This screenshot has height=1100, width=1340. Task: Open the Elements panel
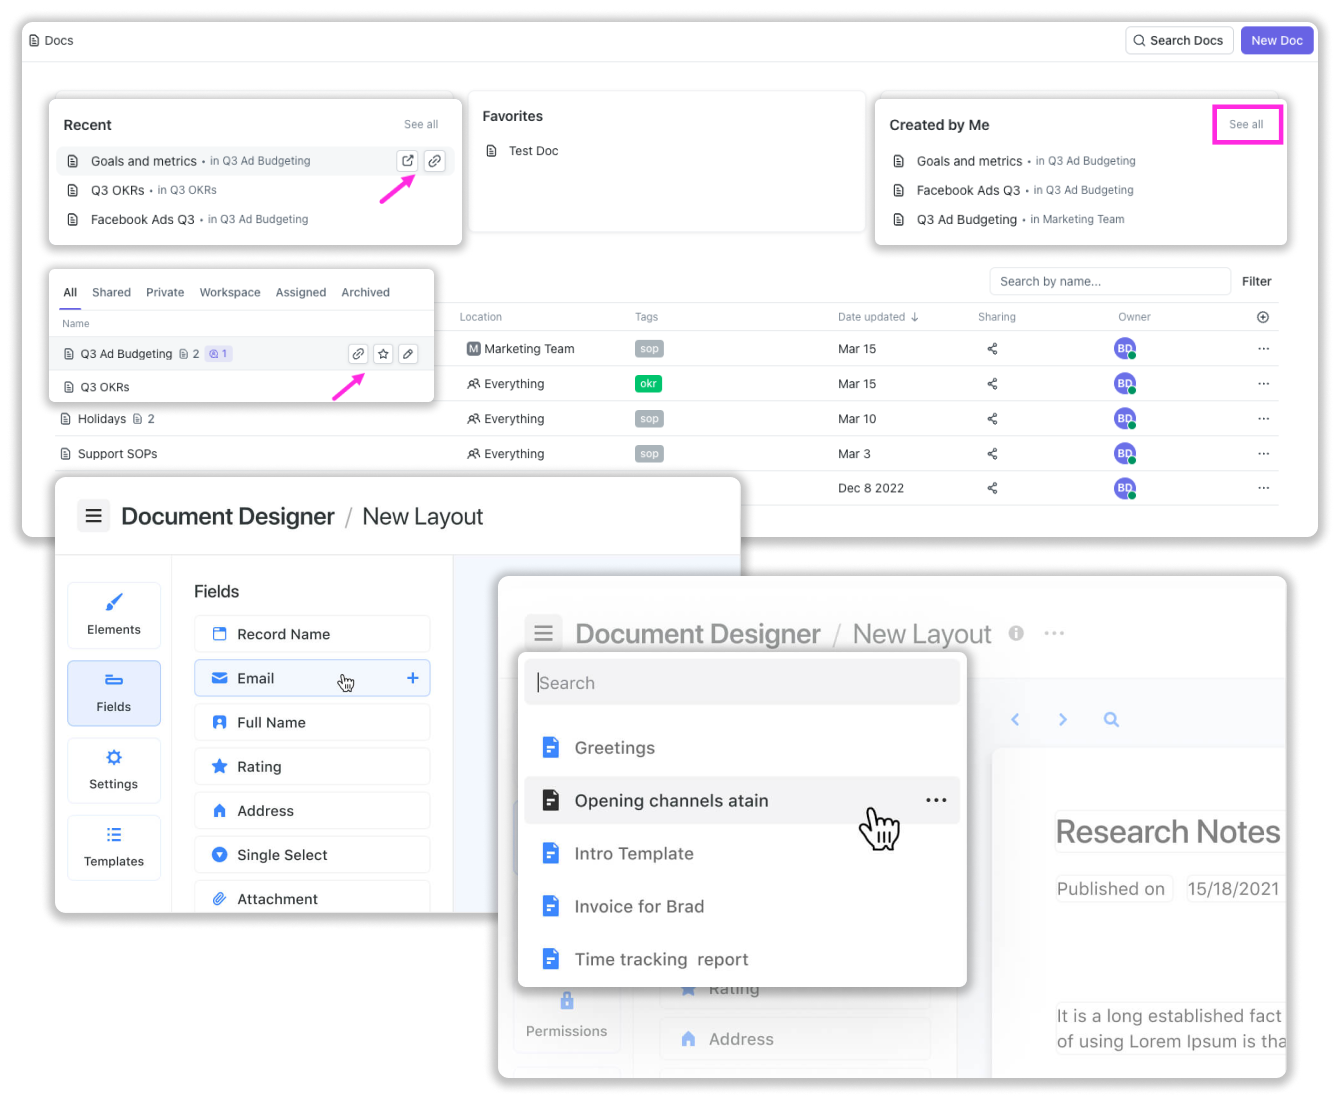113,615
